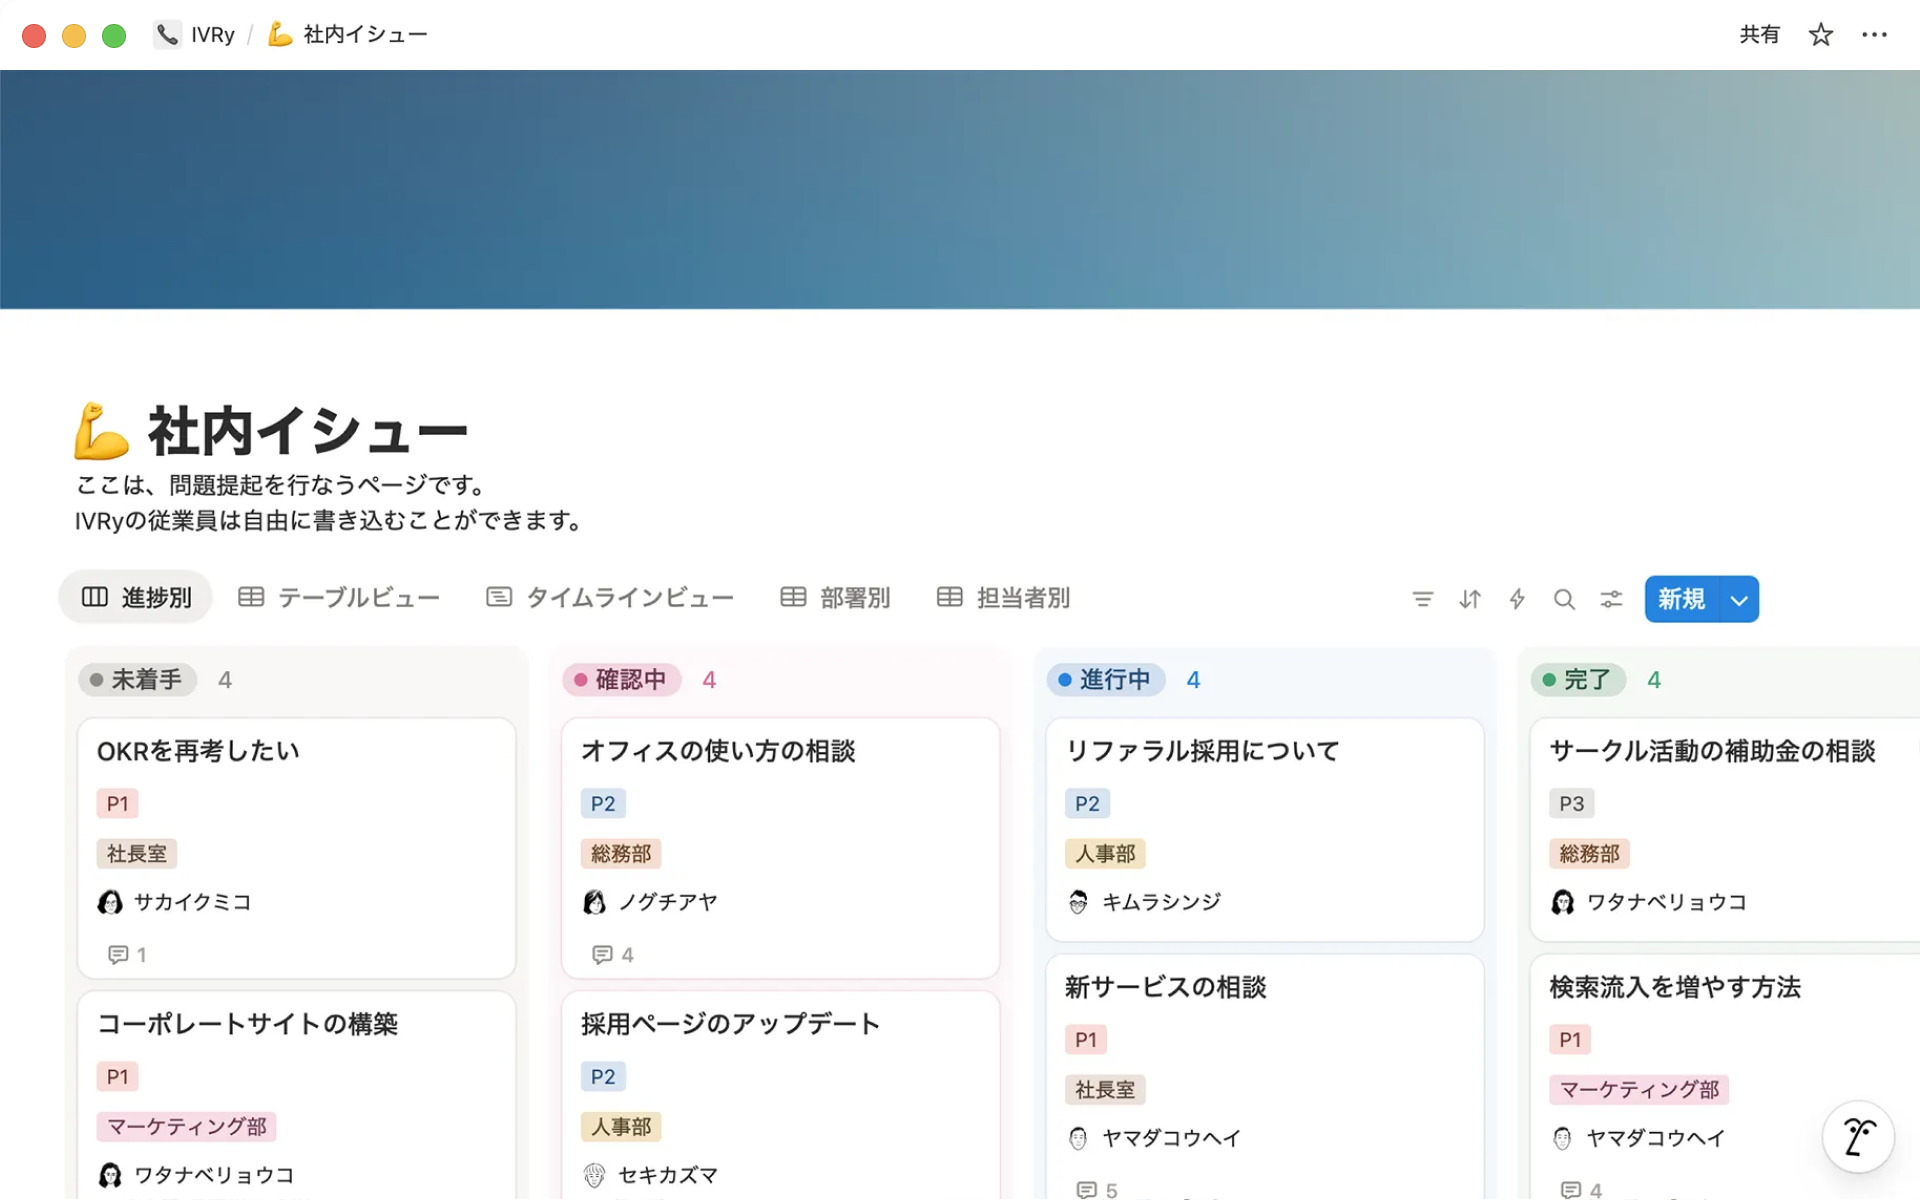This screenshot has width=1920, height=1200.
Task: Open the filter options icon
Action: pyautogui.click(x=1422, y=598)
